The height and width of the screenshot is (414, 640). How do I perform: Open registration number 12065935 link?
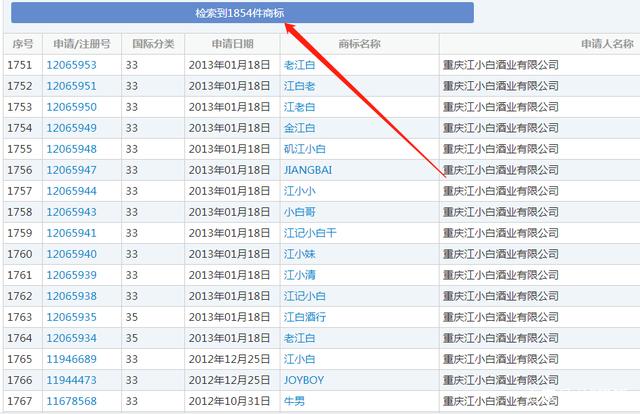71,317
